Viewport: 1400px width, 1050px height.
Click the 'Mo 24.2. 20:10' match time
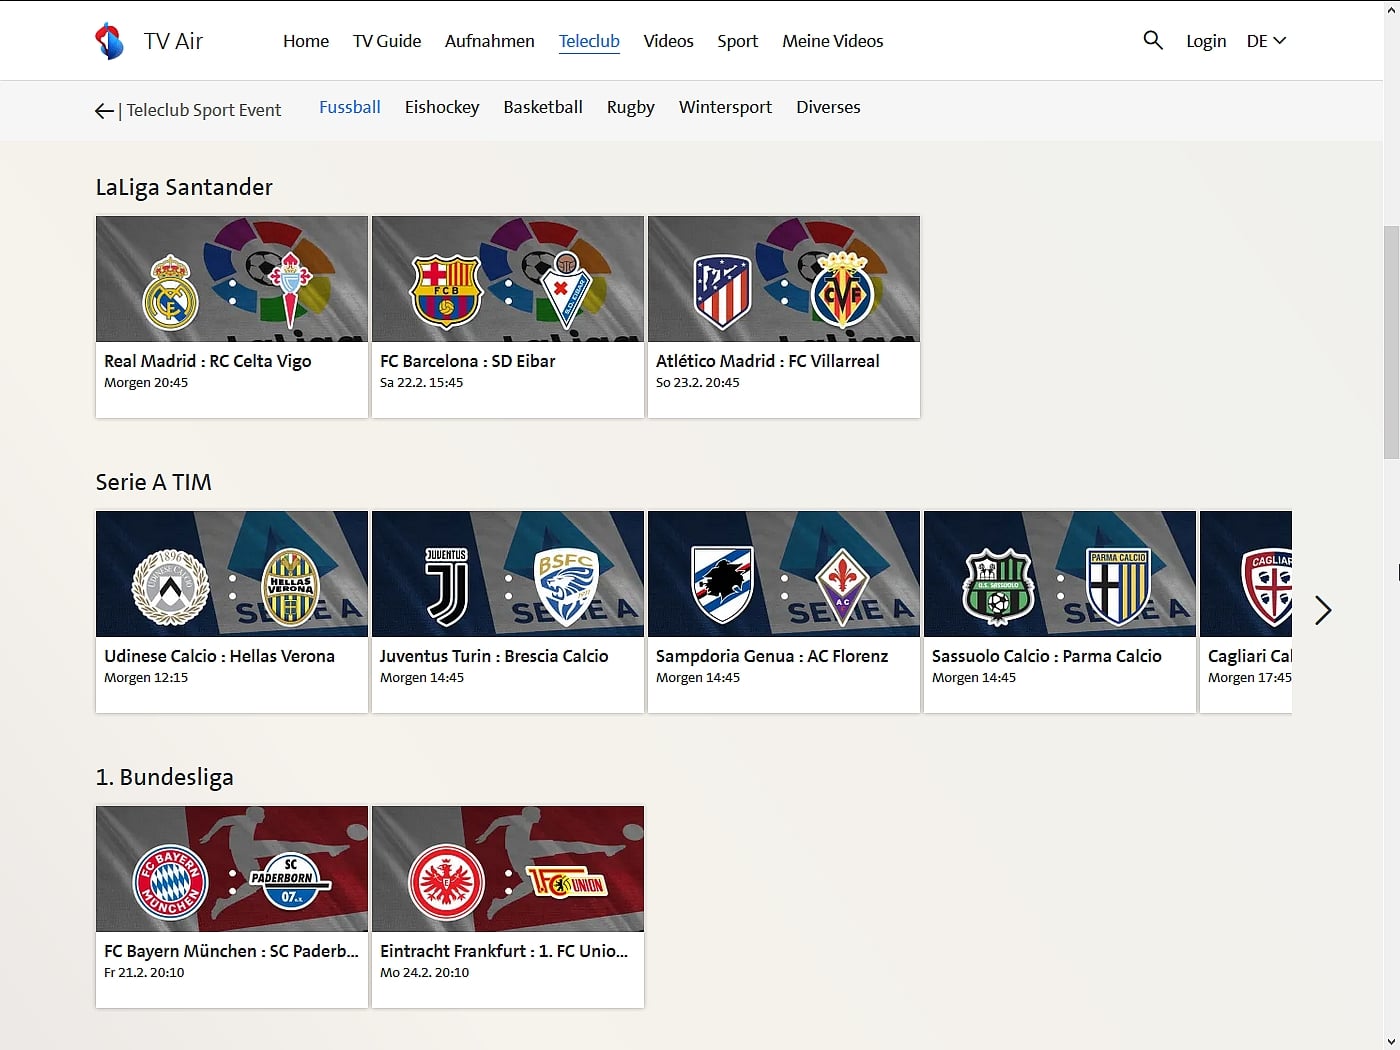(425, 973)
